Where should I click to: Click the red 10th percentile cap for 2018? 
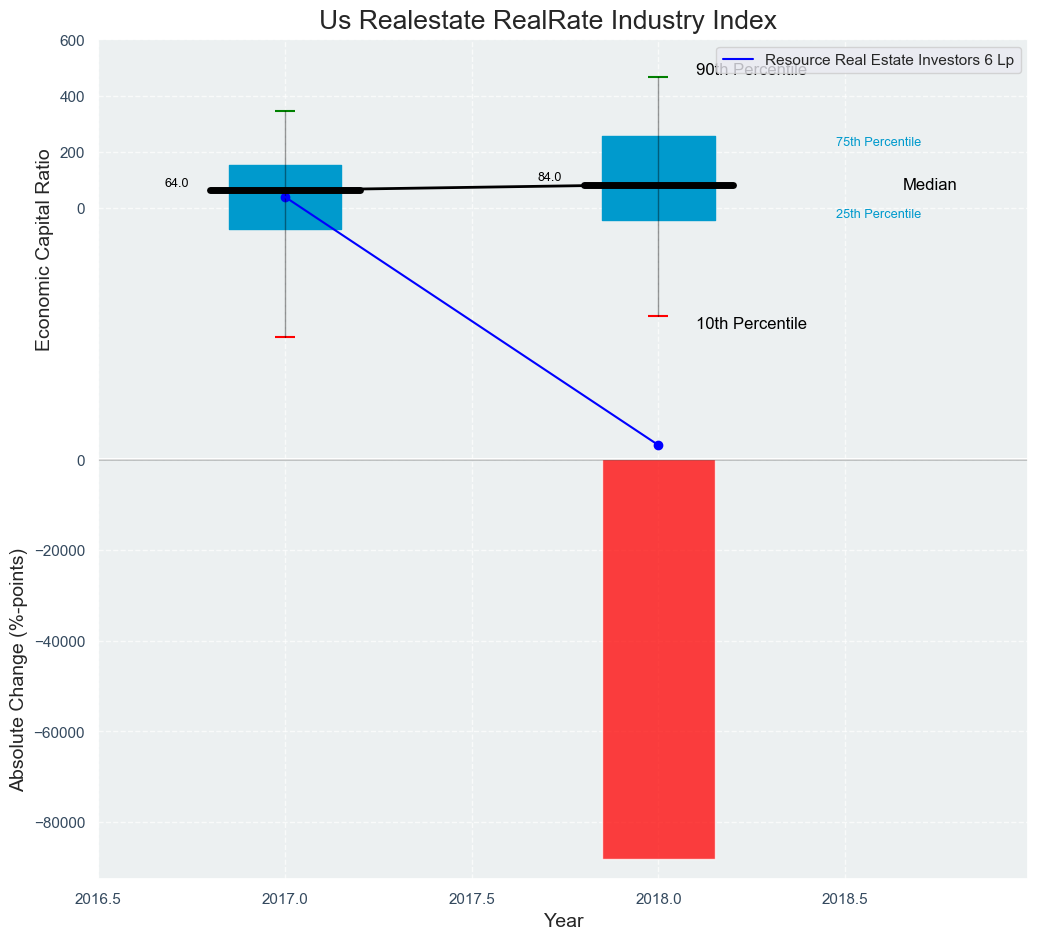point(658,316)
